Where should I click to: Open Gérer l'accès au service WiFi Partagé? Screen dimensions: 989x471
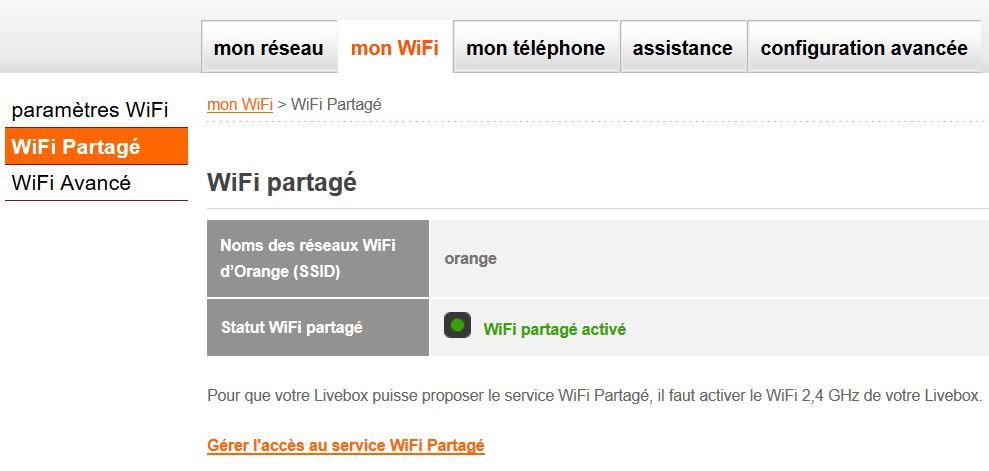(345, 445)
